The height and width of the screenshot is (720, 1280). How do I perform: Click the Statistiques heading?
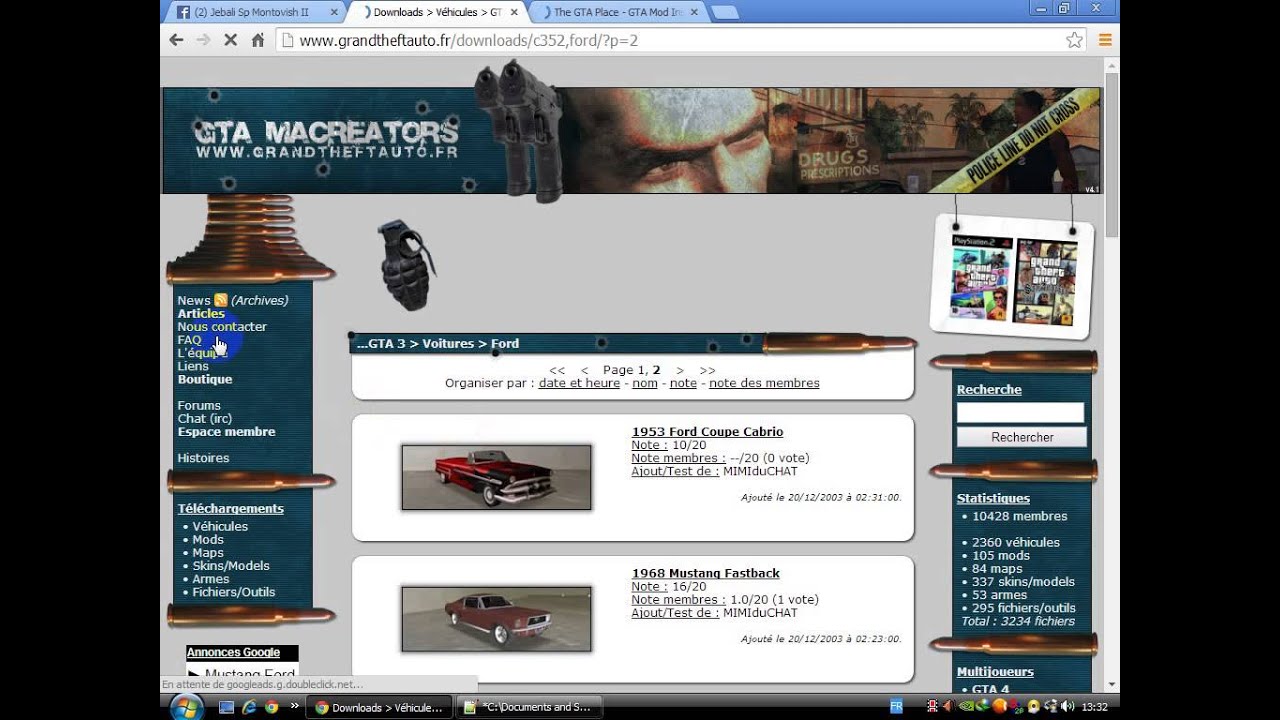pos(993,498)
